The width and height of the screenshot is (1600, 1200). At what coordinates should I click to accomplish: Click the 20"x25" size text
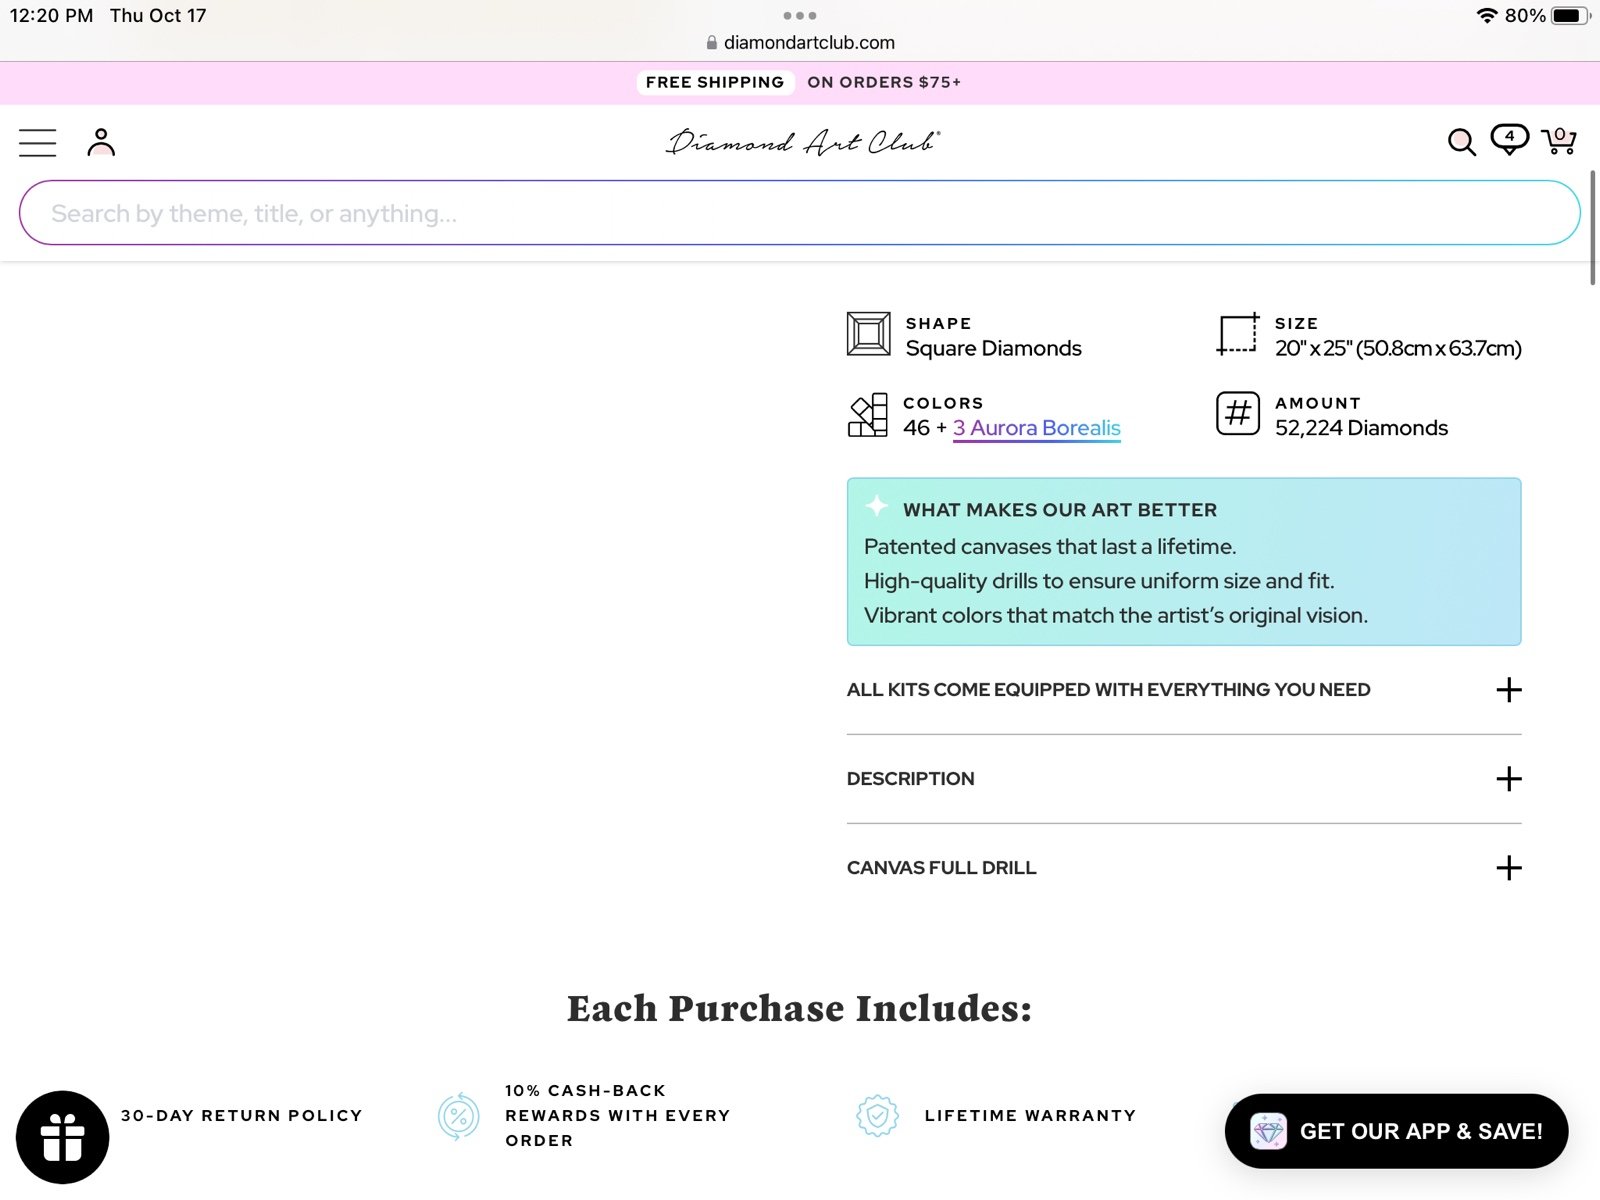[1398, 348]
